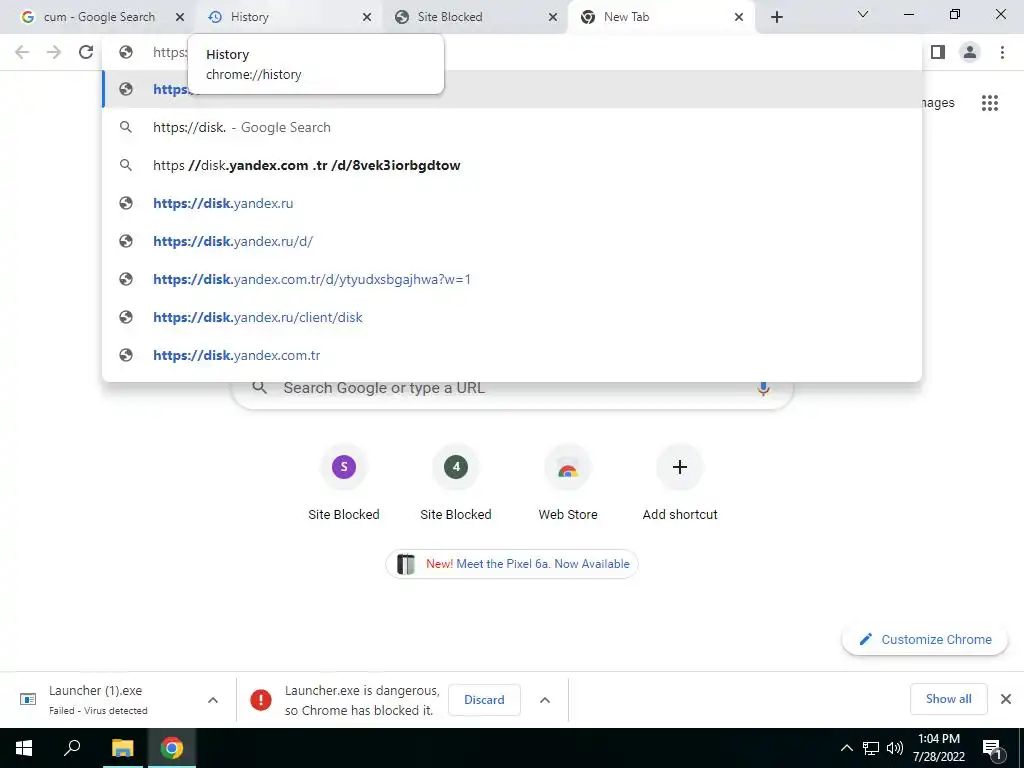The height and width of the screenshot is (768, 1024).
Task: Open the Chrome side panel
Action: coord(938,52)
